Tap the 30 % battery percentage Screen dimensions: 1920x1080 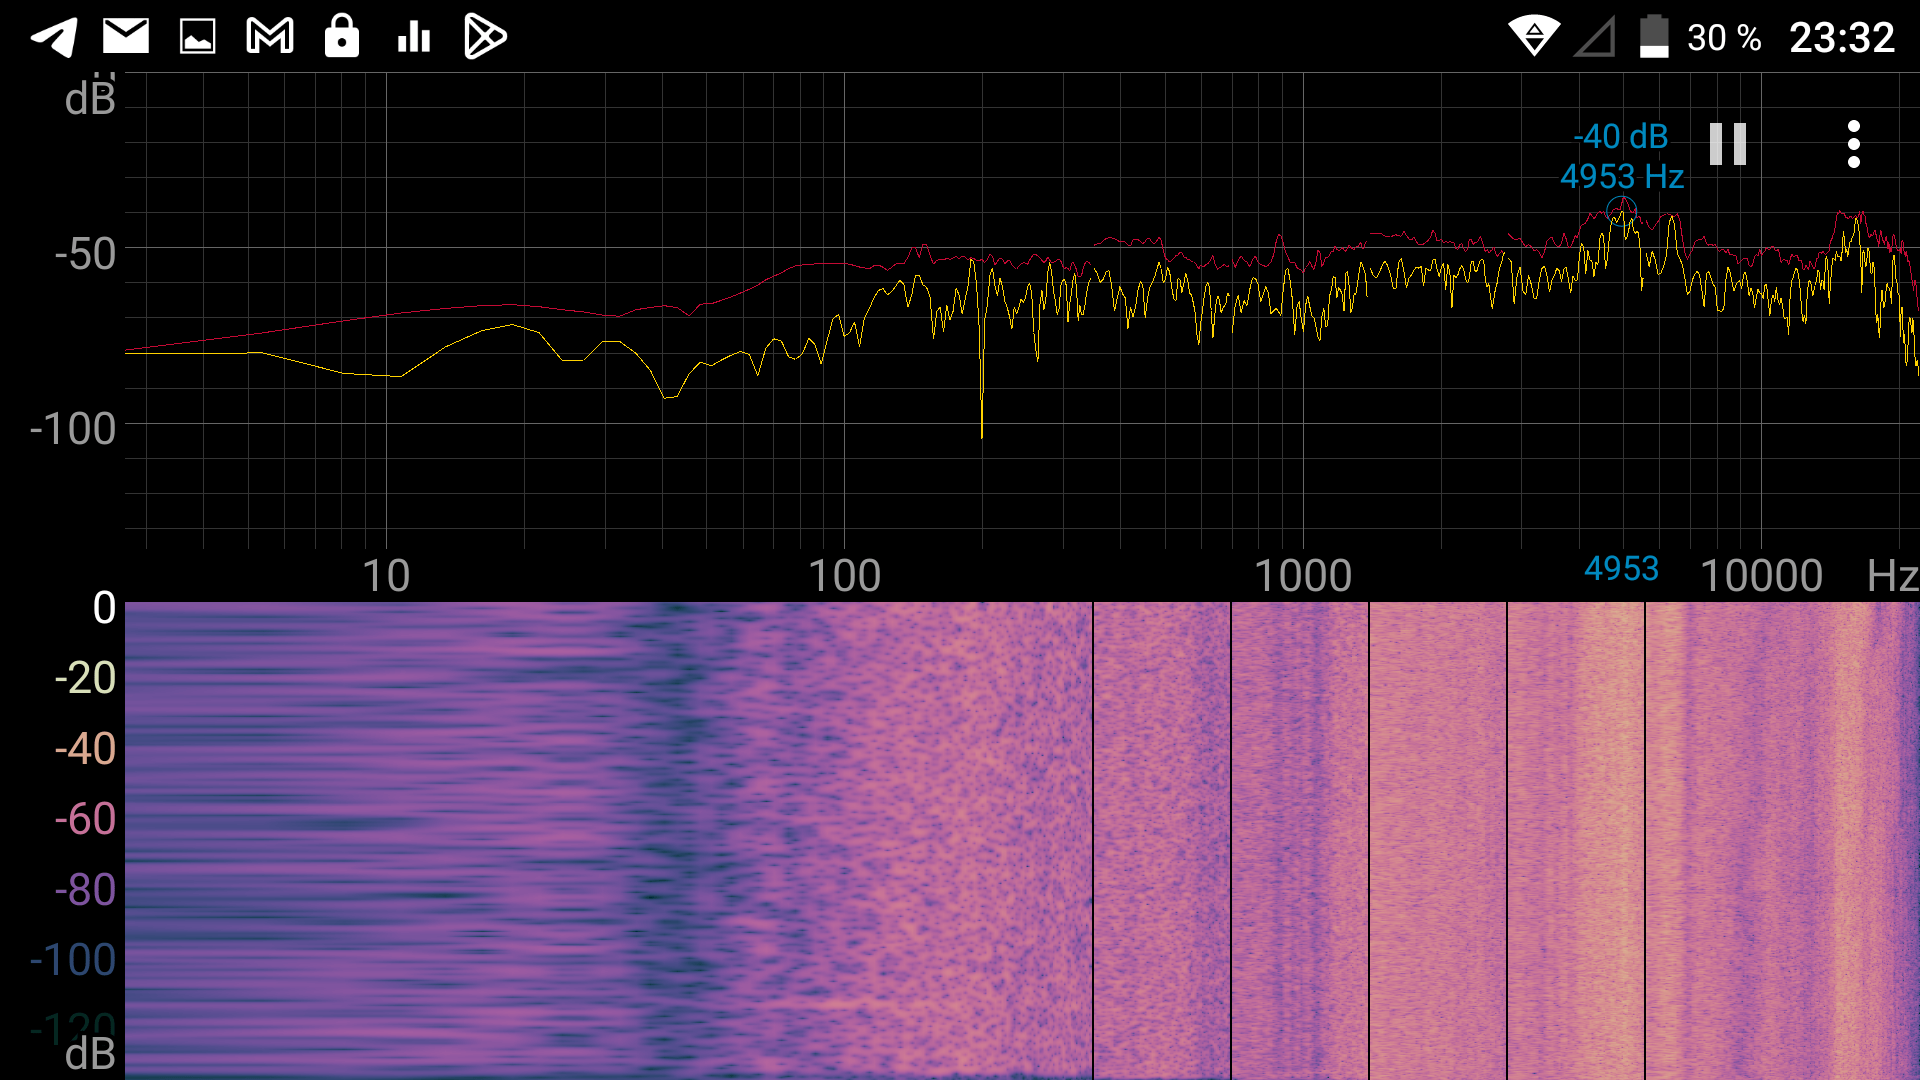click(x=1724, y=38)
